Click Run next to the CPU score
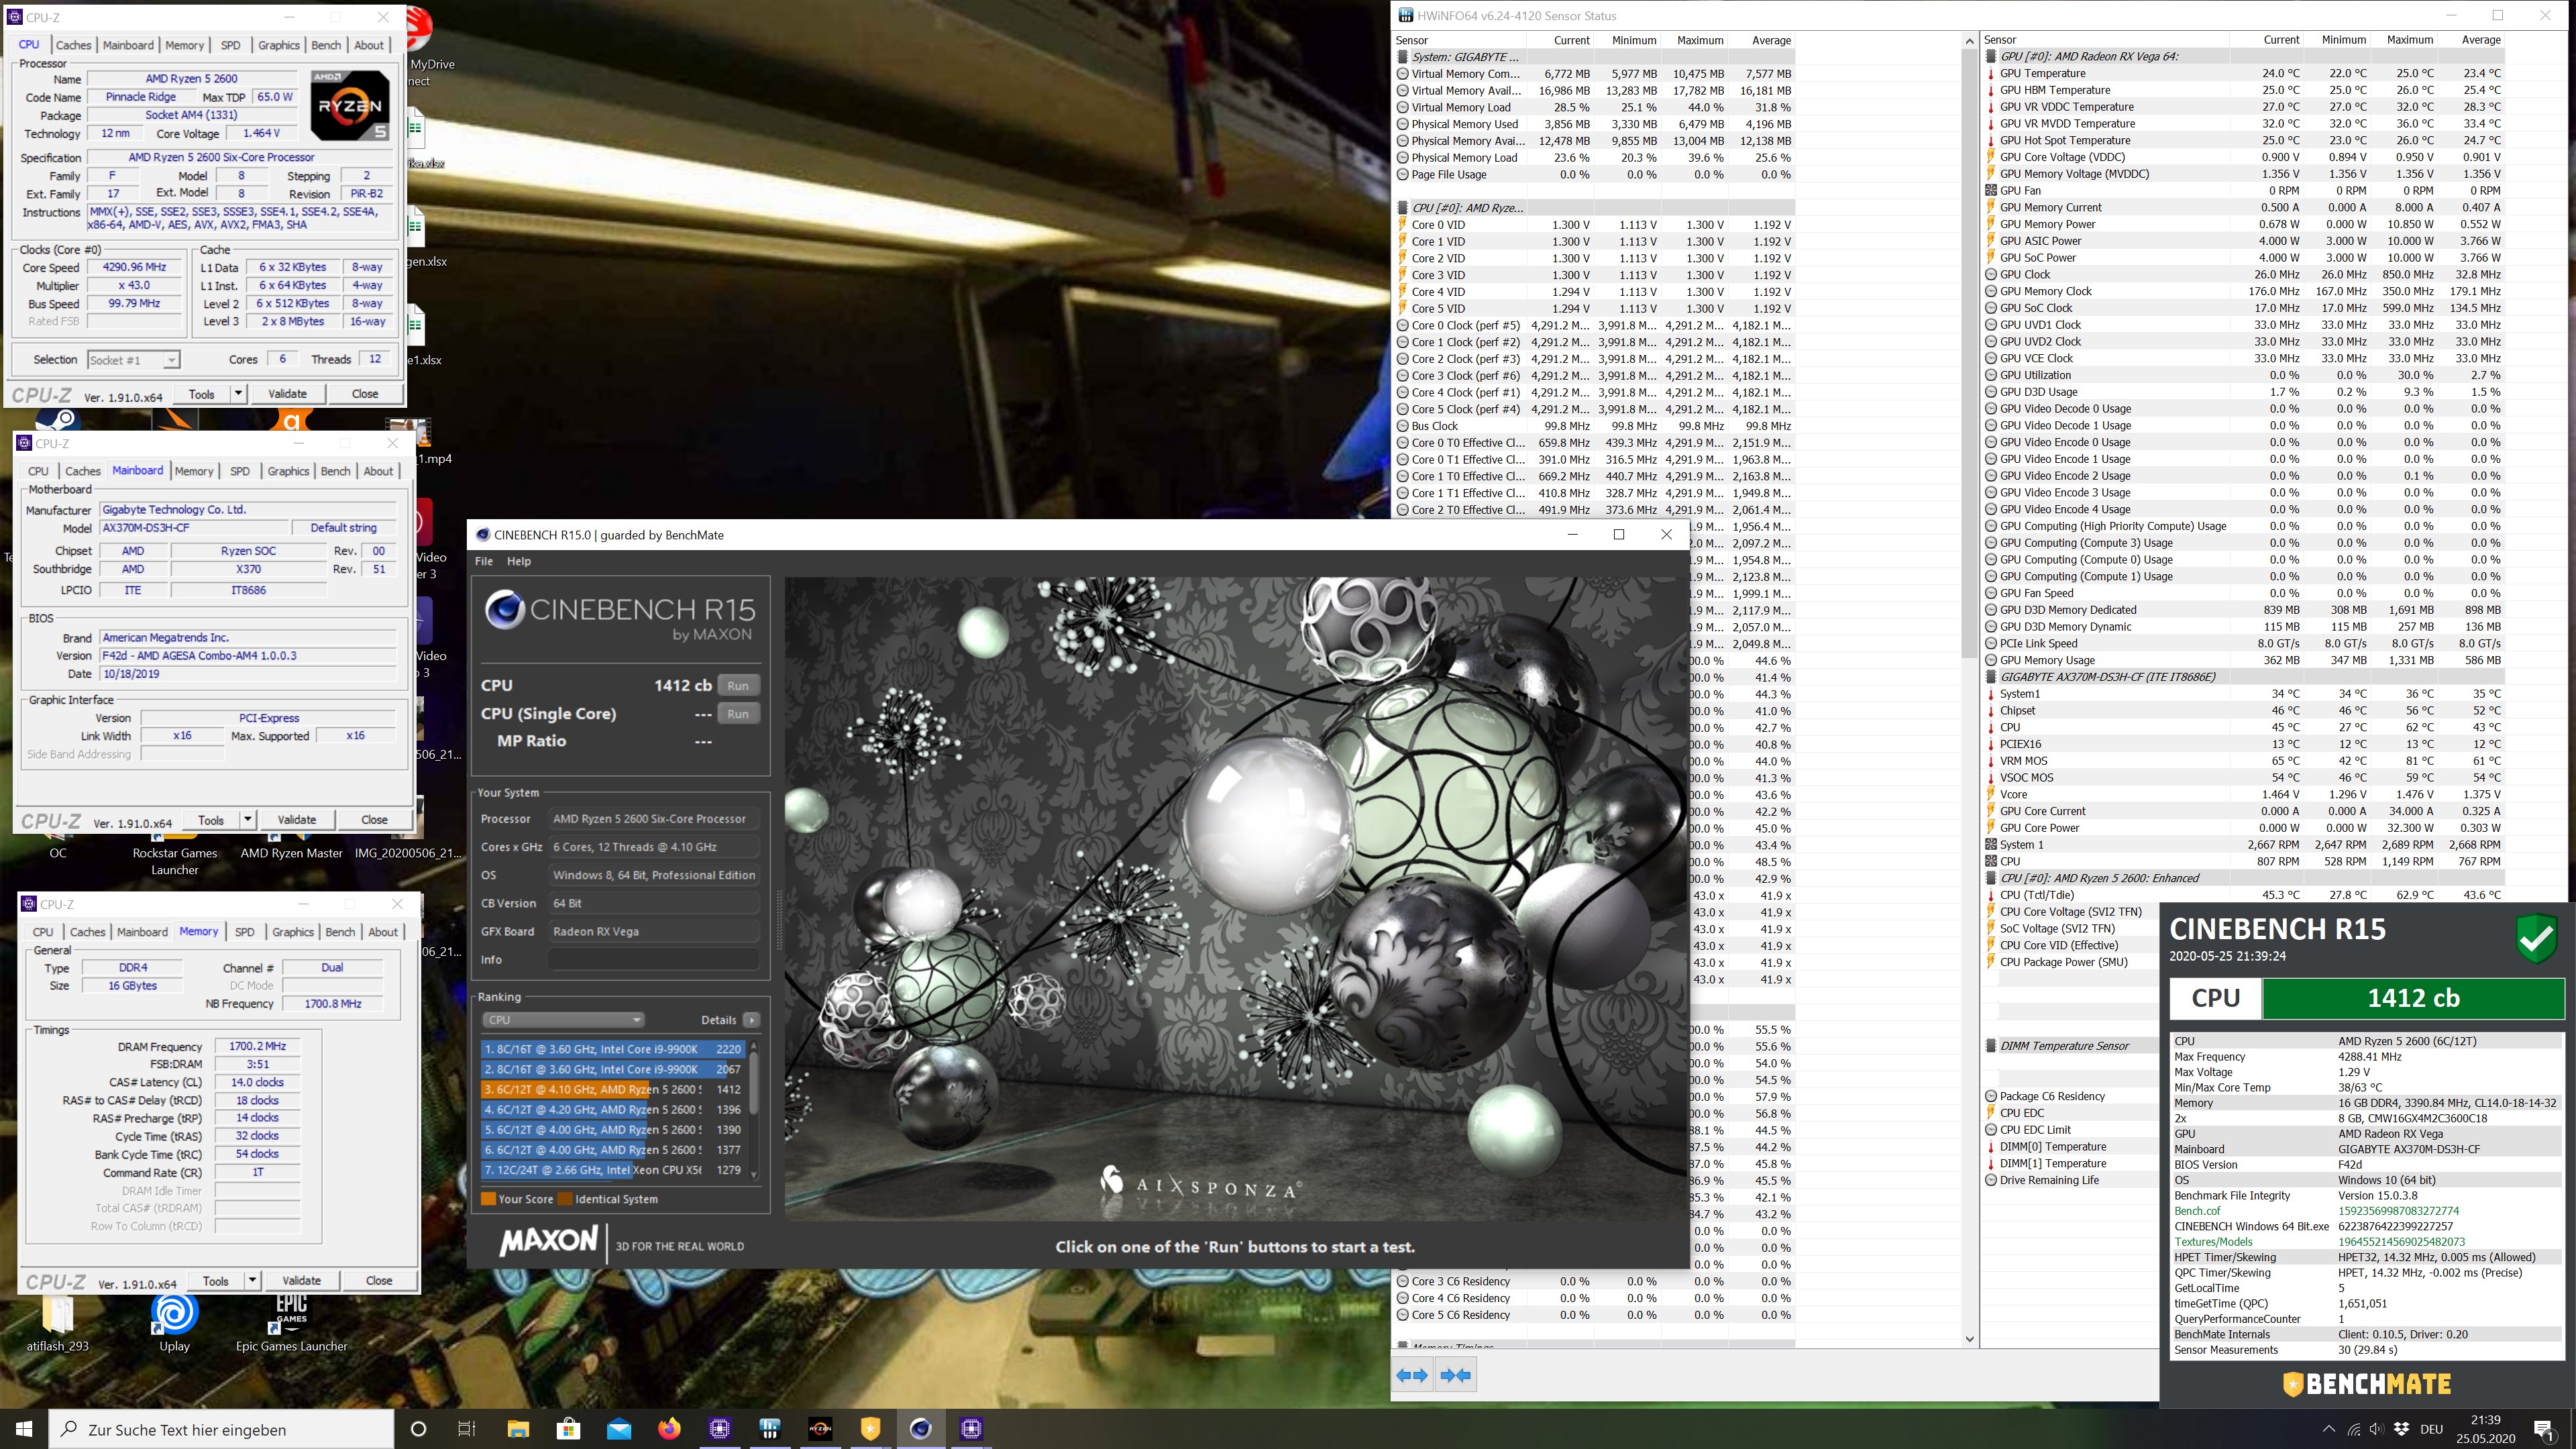Viewport: 2576px width, 1449px height. (738, 686)
